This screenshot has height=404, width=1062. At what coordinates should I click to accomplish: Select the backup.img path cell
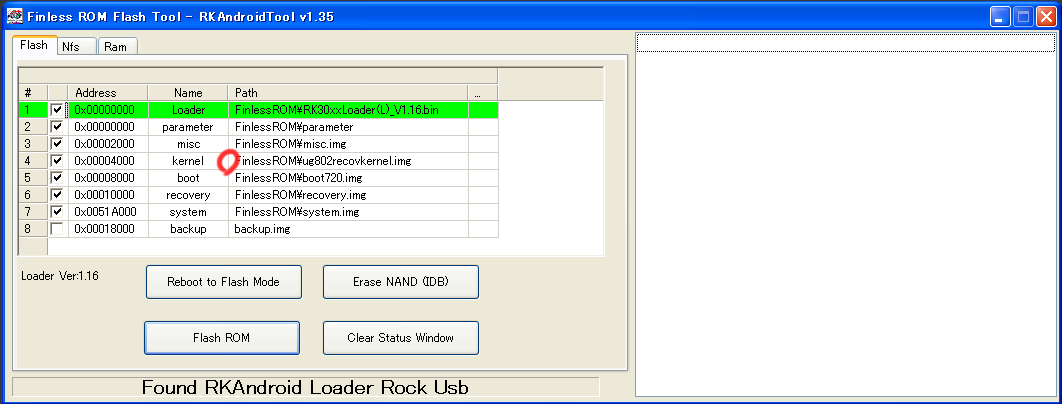click(x=348, y=229)
